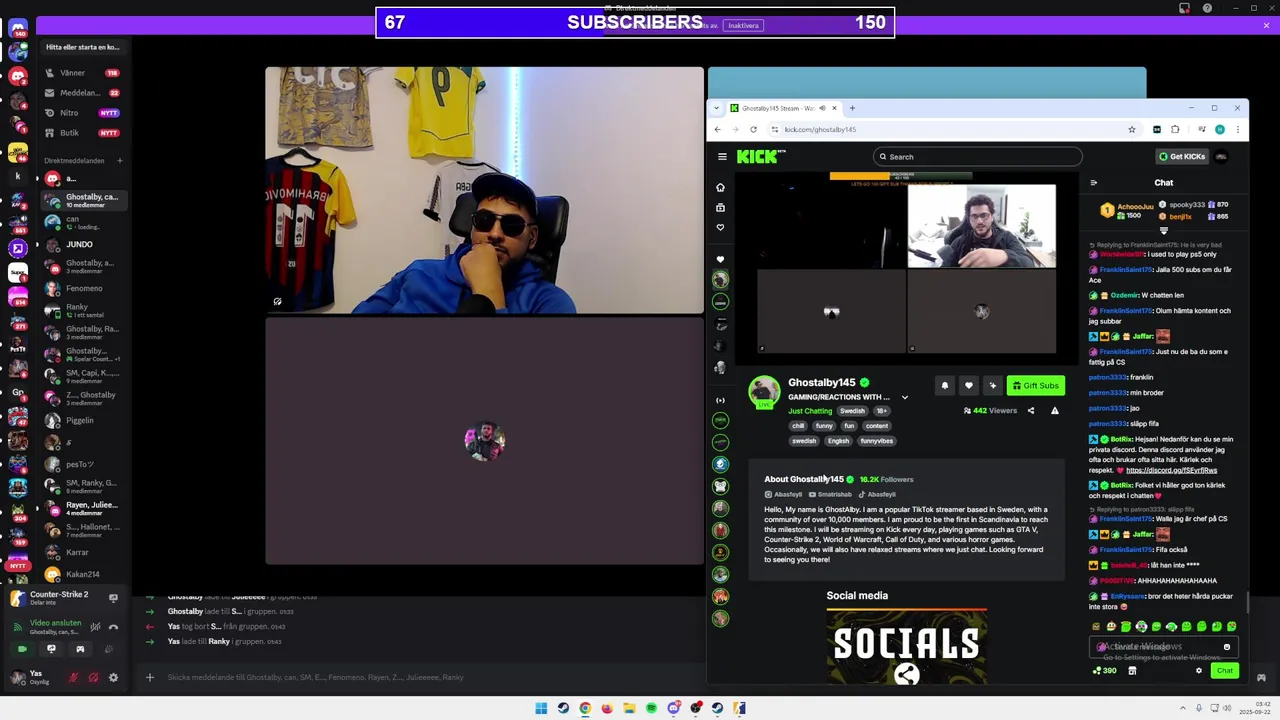Image resolution: width=1280 pixels, height=720 pixels.
Task: Expand the Kick stream title dropdown
Action: [x=905, y=397]
